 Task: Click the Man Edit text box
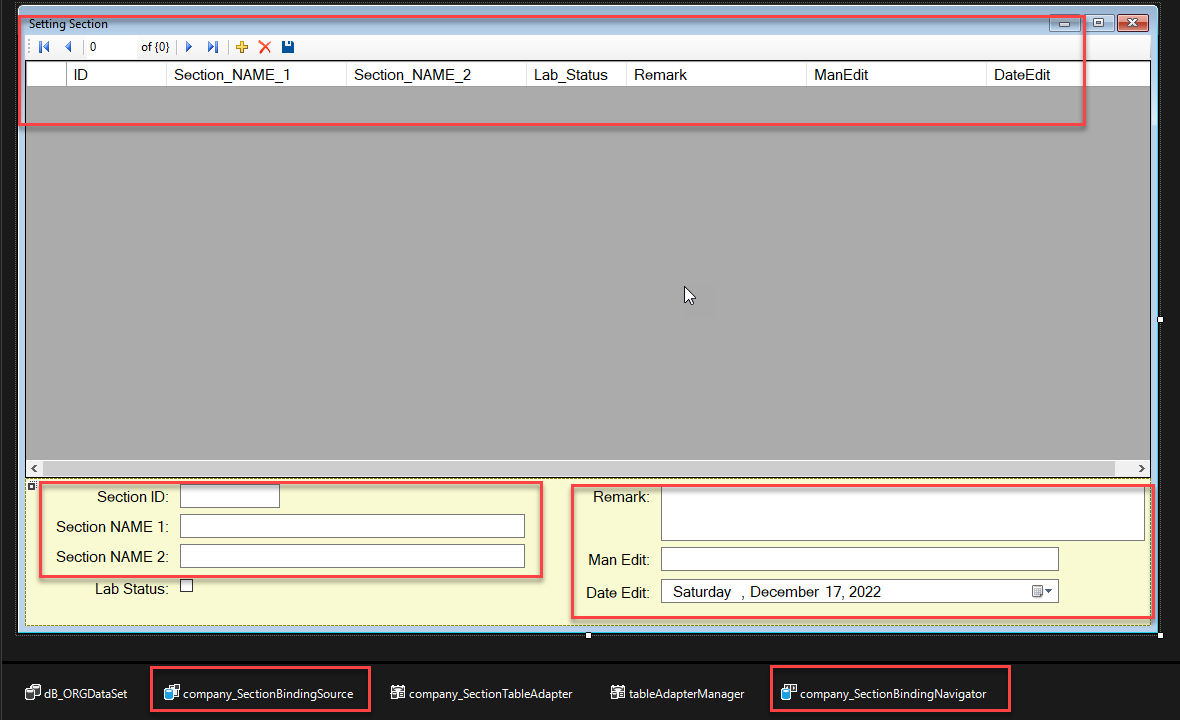pos(859,559)
